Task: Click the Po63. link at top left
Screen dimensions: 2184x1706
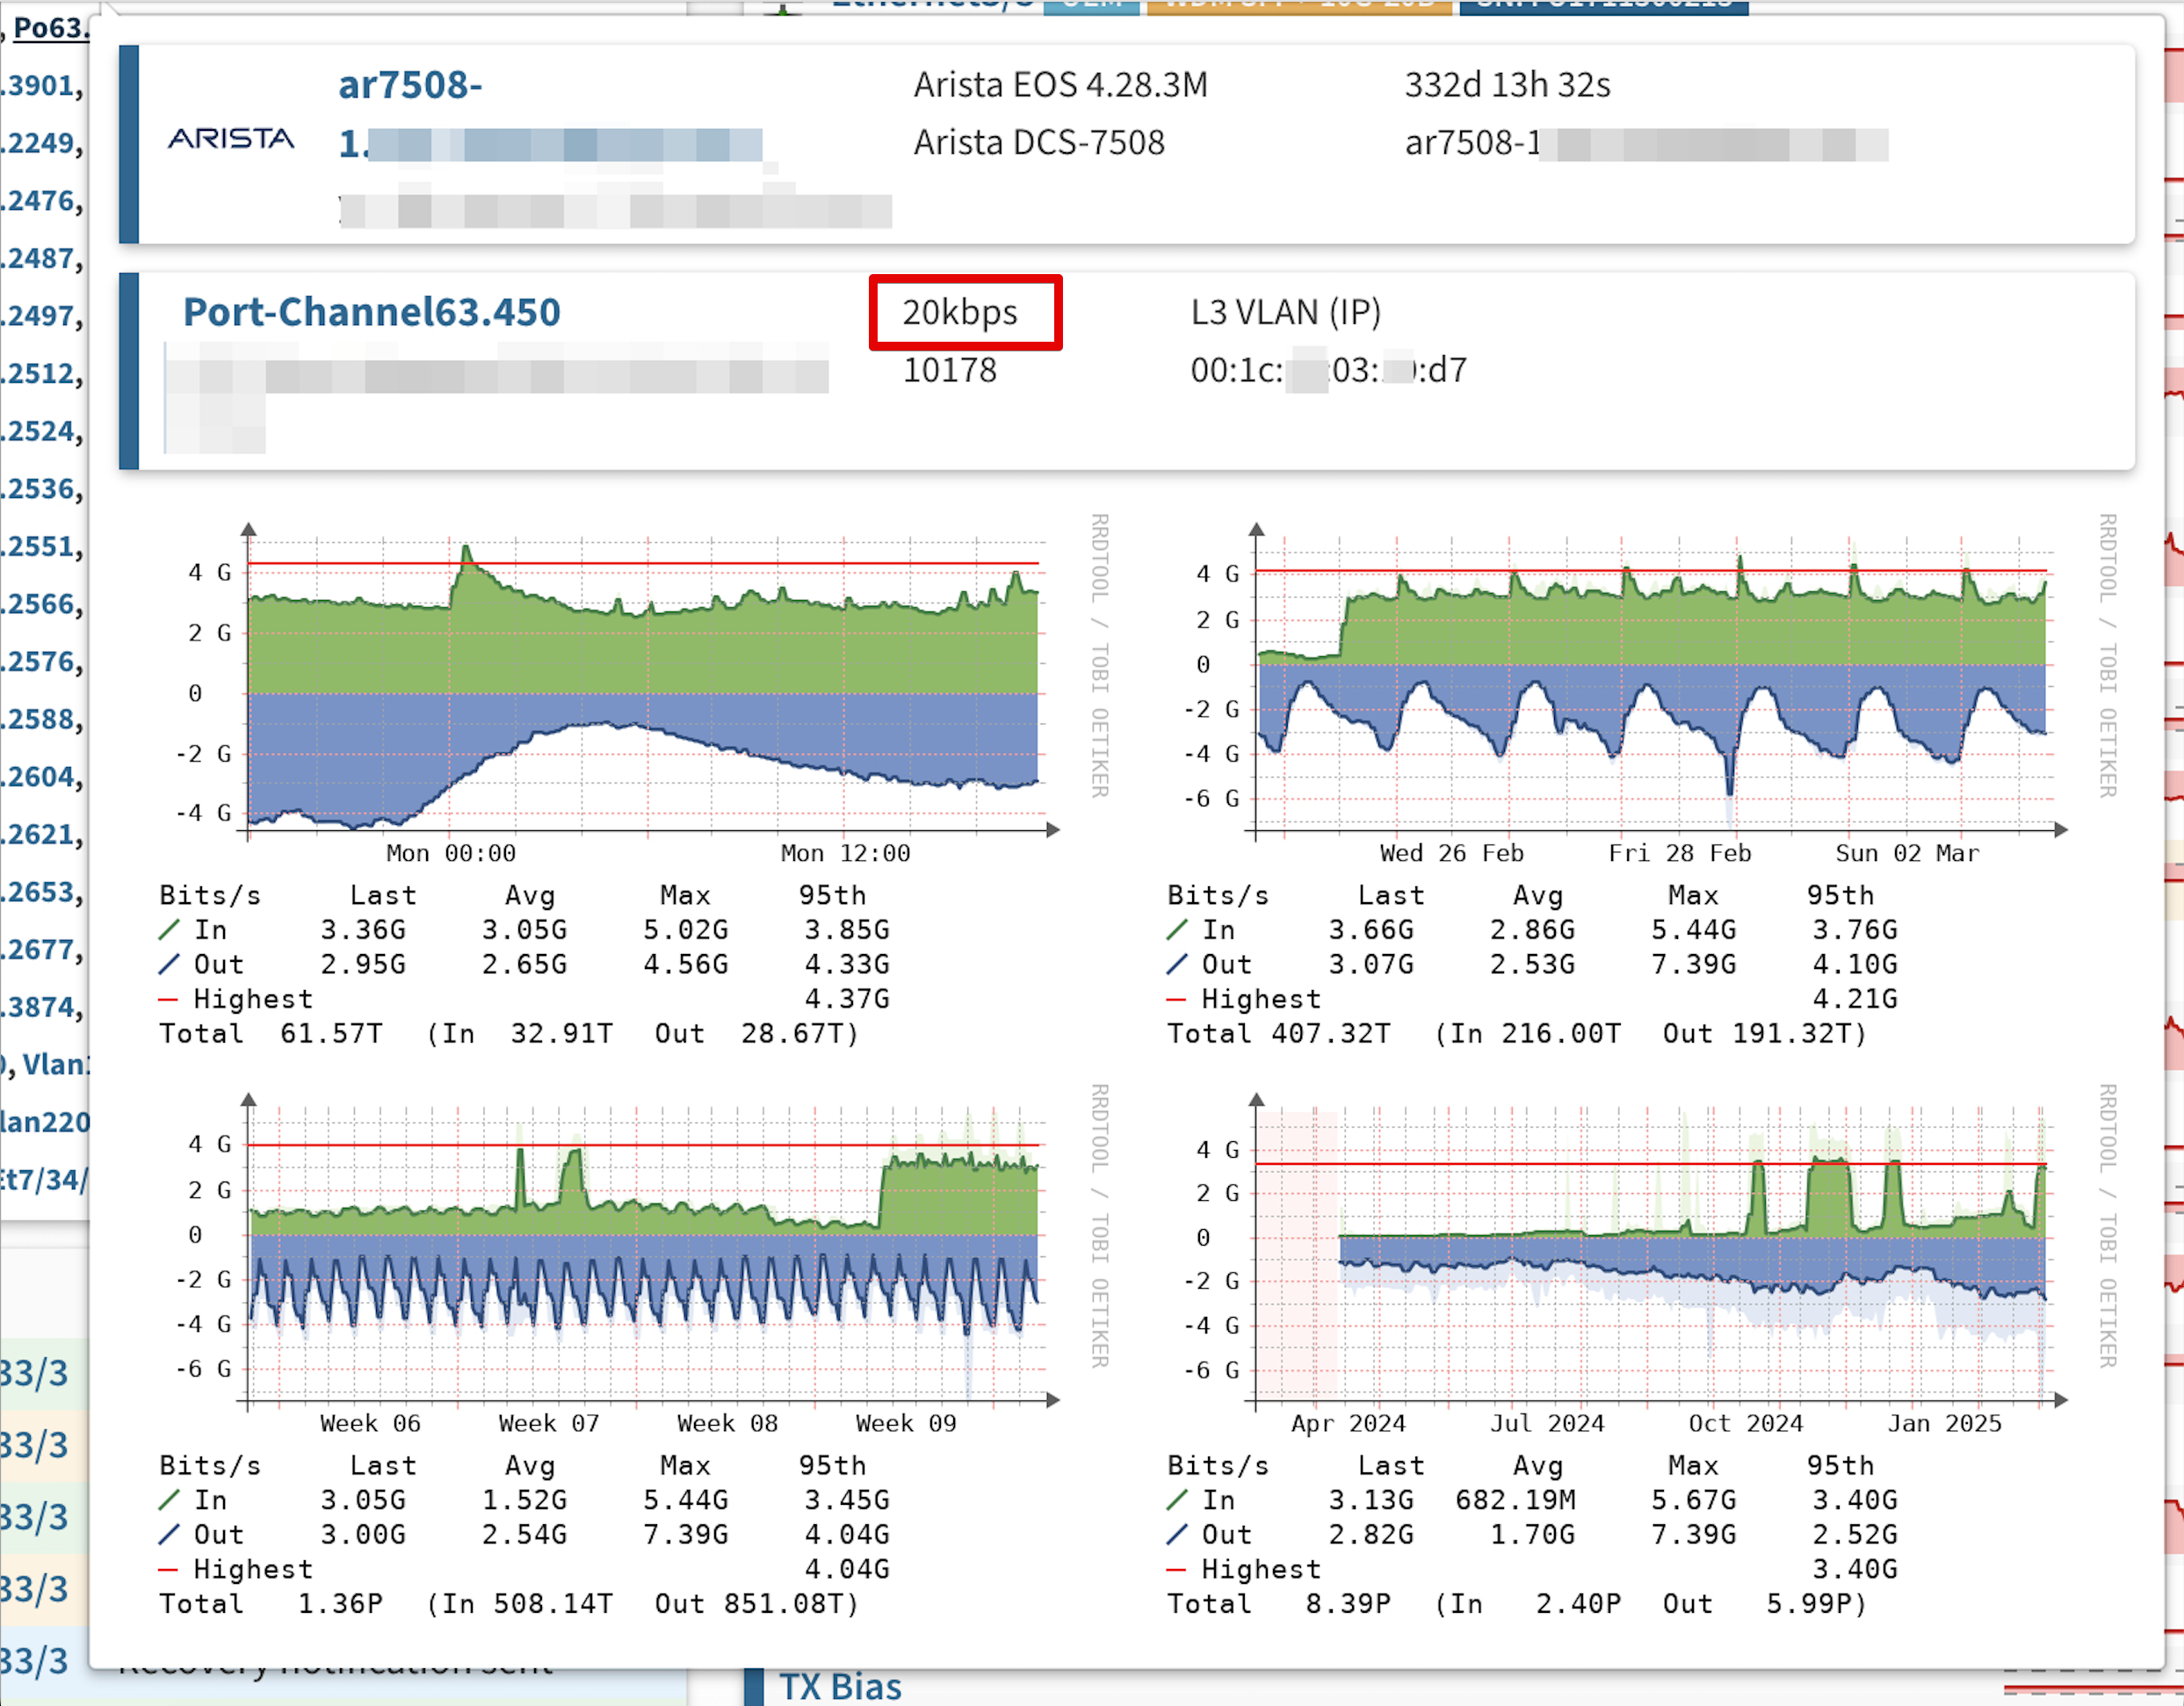Action: pyautogui.click(x=50, y=28)
